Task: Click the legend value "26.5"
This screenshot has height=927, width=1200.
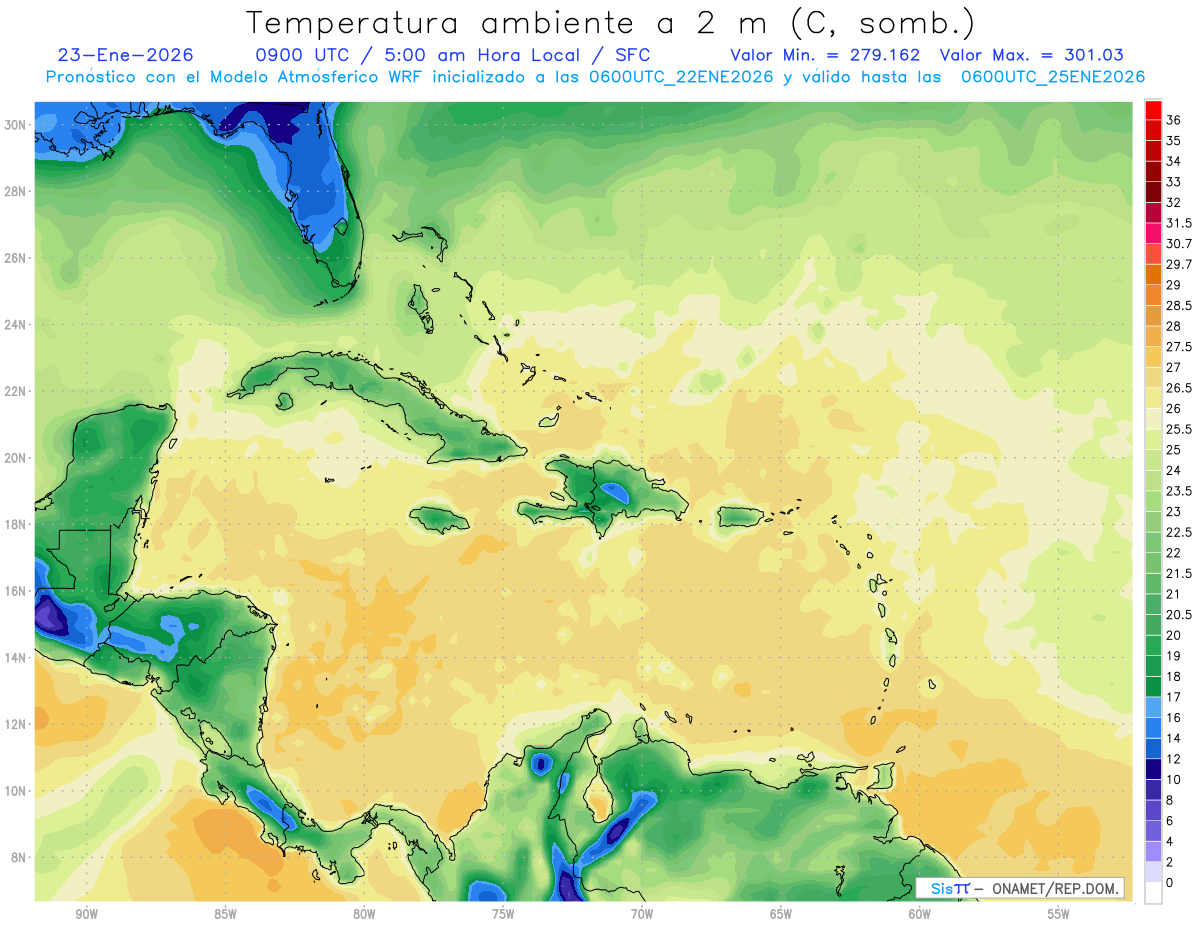Action: point(1179,388)
